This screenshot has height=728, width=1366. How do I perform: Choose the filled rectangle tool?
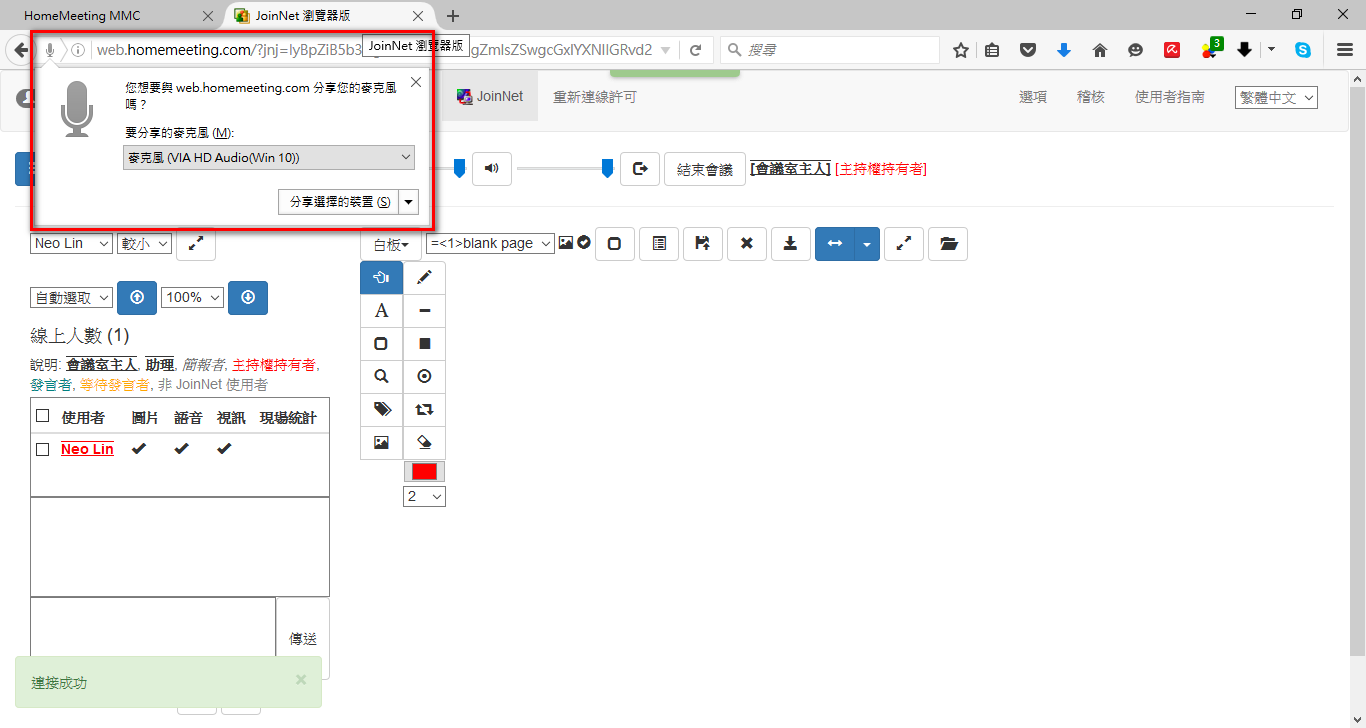click(x=424, y=344)
